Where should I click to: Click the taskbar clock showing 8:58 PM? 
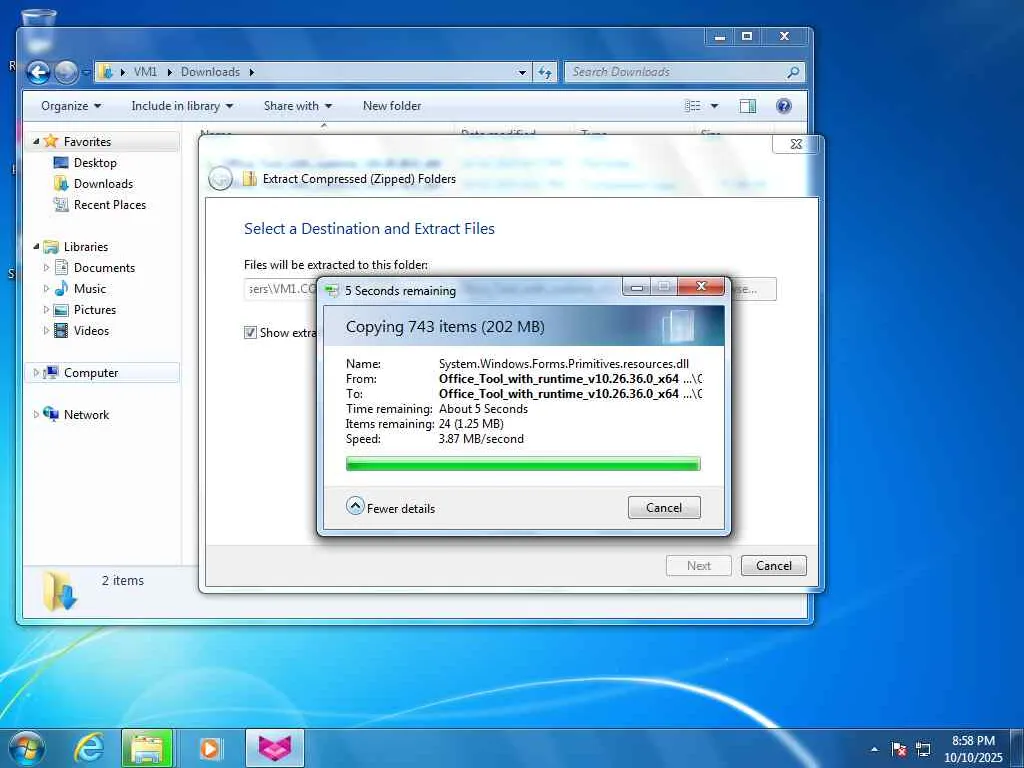[973, 749]
